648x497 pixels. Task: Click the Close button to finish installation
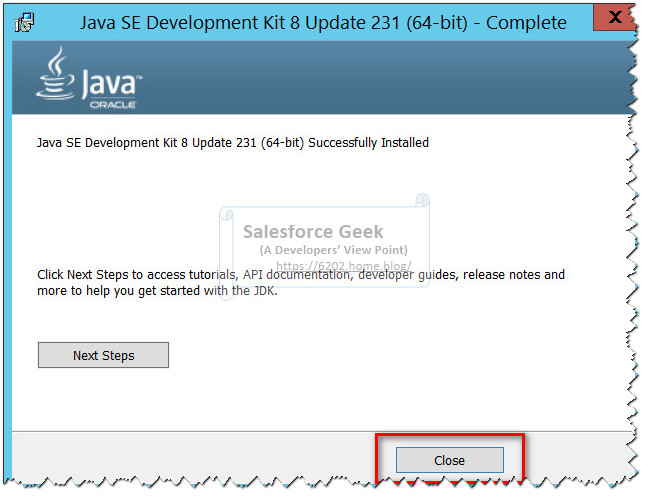pos(450,460)
